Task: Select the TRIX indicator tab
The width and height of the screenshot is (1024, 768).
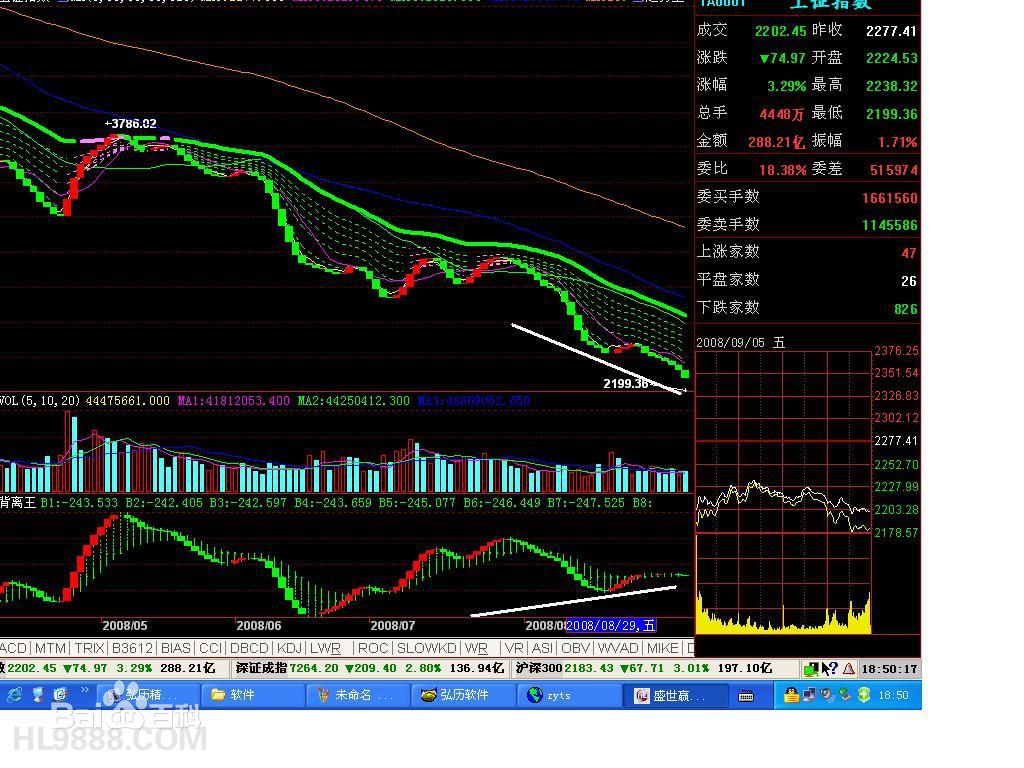Action: [x=89, y=648]
